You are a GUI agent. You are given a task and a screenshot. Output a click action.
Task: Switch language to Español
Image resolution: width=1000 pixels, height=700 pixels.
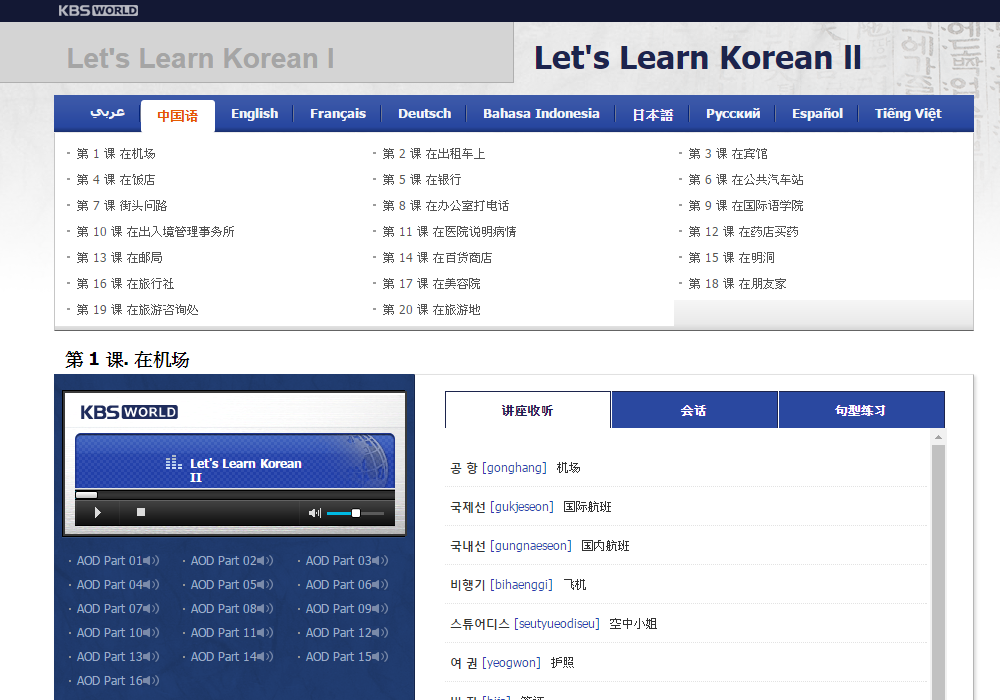coord(818,113)
